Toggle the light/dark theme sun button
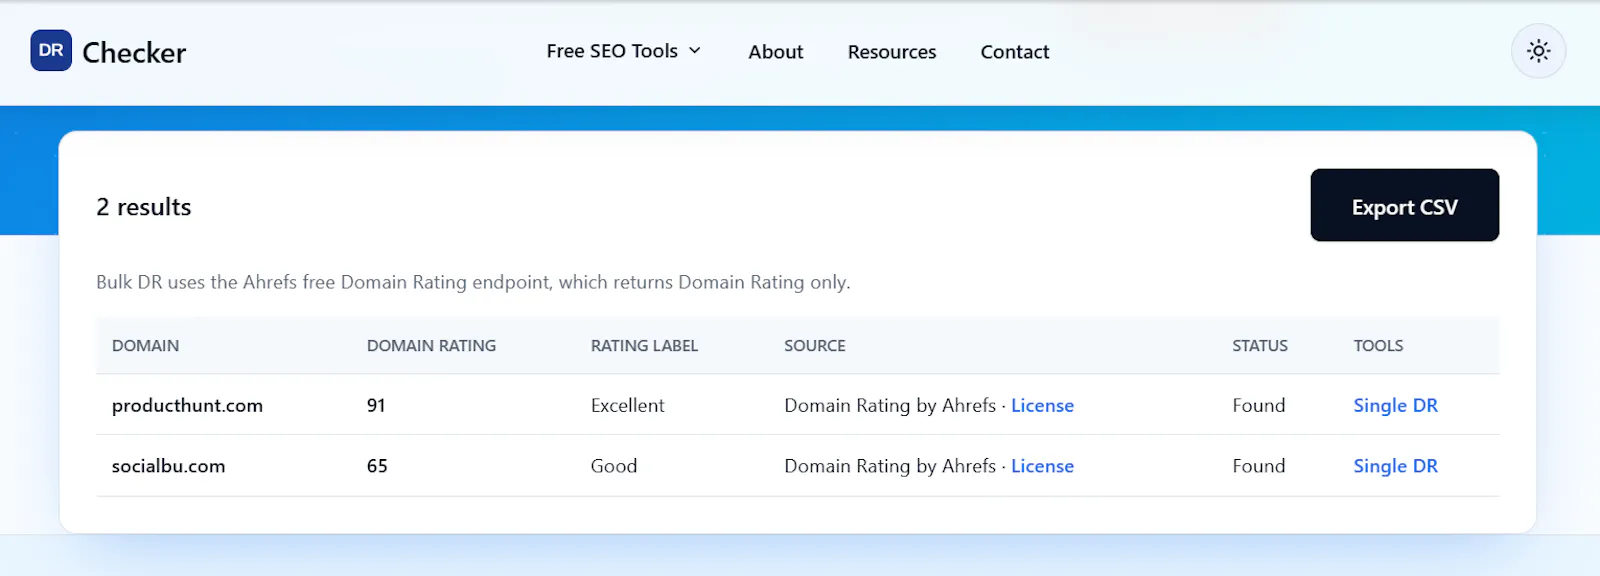Viewport: 1600px width, 576px height. tap(1538, 51)
